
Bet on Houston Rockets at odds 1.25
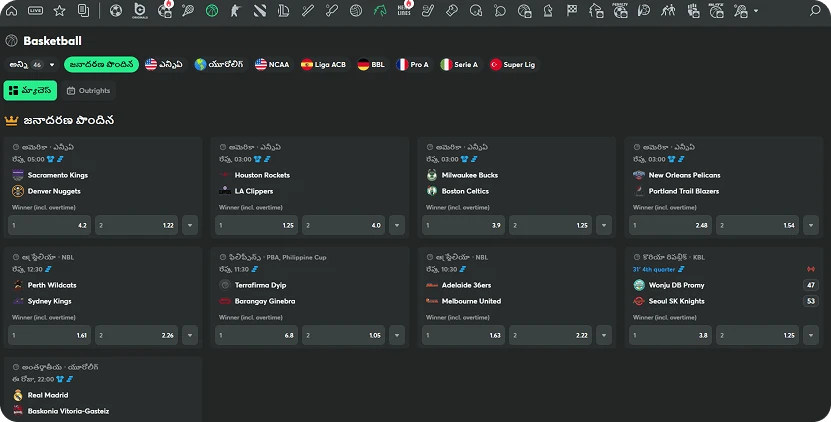point(257,225)
